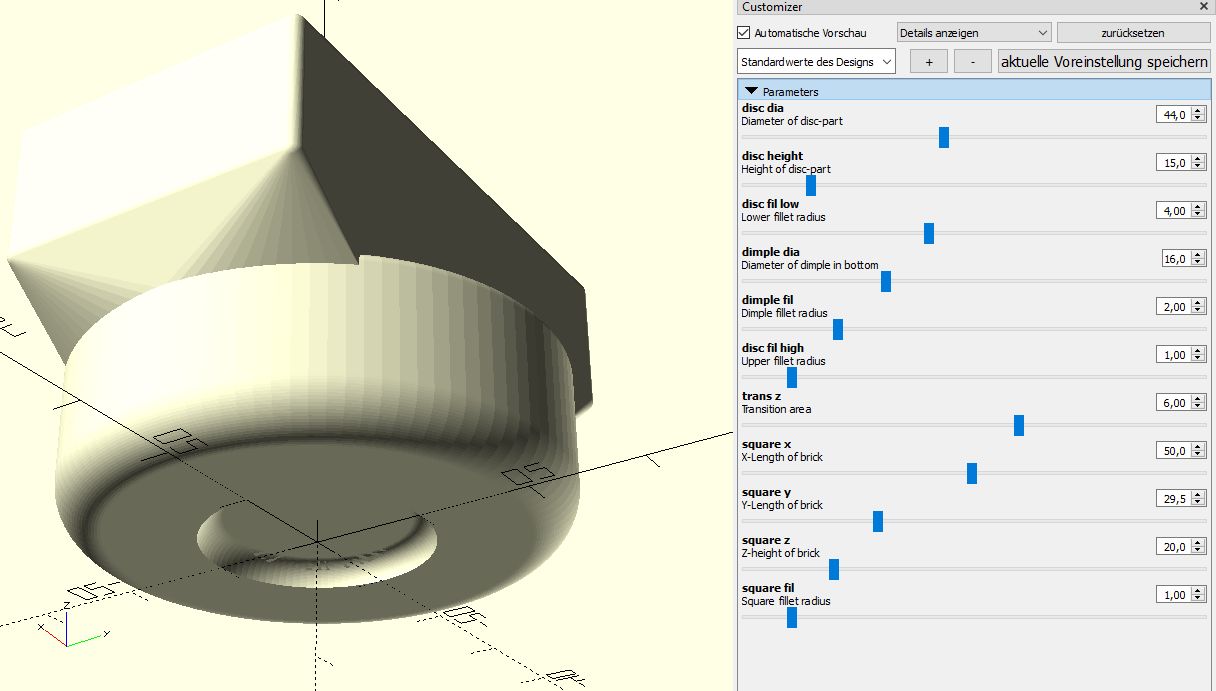
Task: Click the disc dia value field
Action: (1172, 115)
